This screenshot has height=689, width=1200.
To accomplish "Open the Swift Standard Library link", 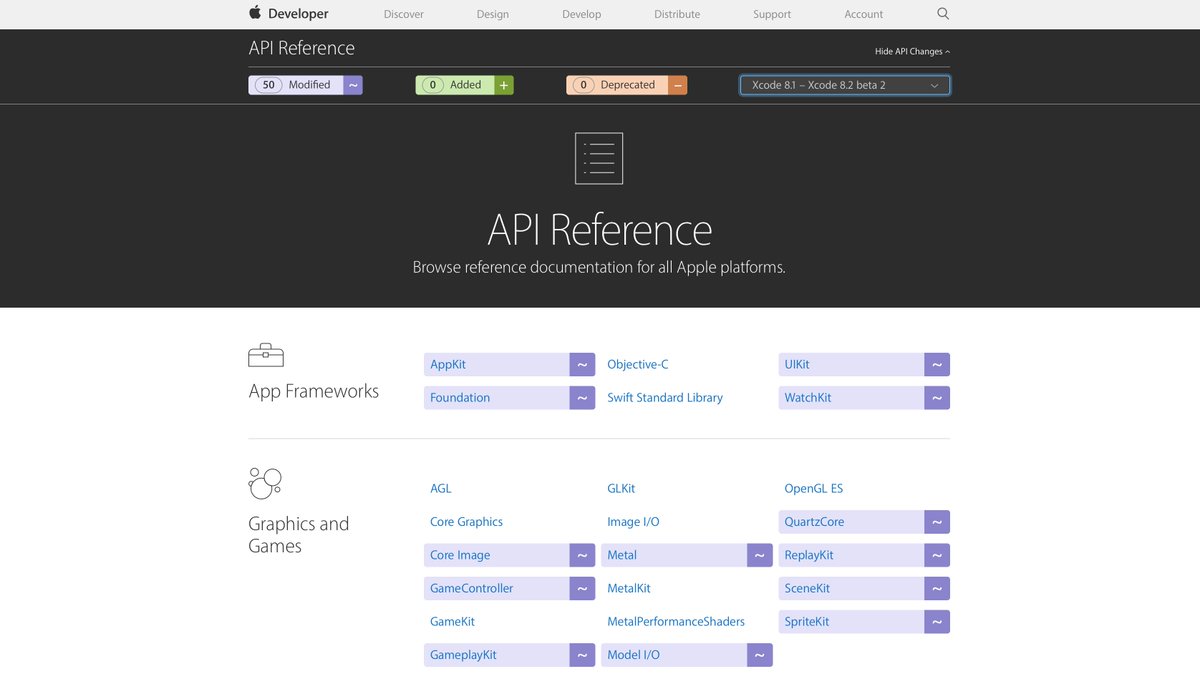I will coord(665,398).
